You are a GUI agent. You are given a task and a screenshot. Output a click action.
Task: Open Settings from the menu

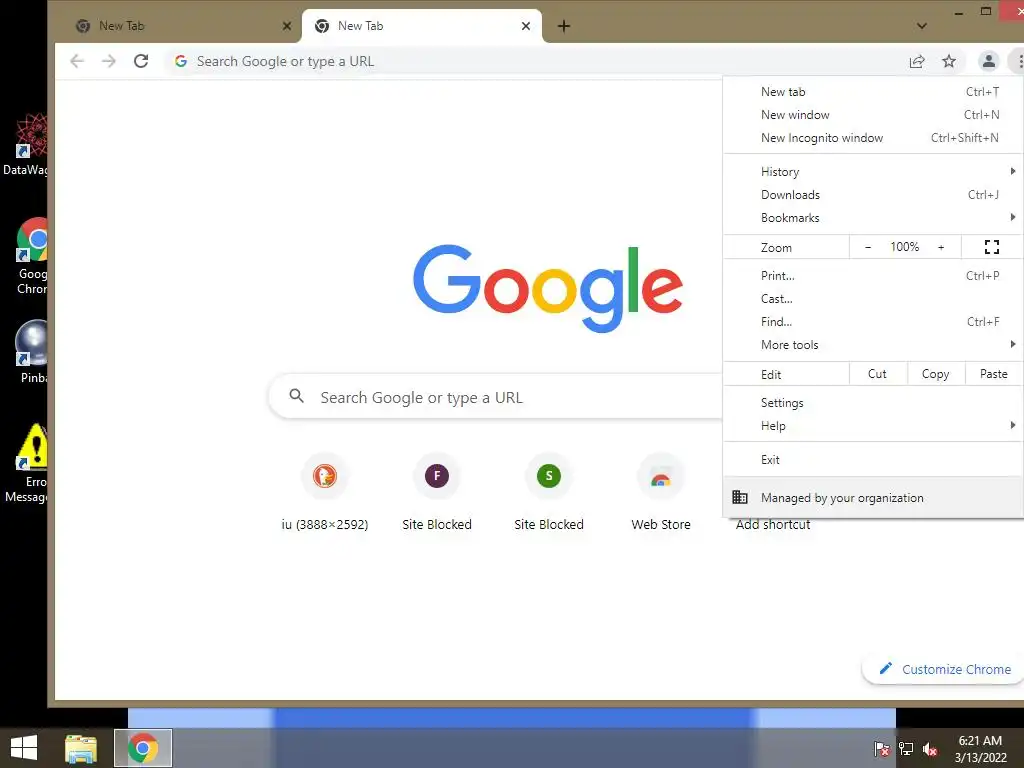873,403
